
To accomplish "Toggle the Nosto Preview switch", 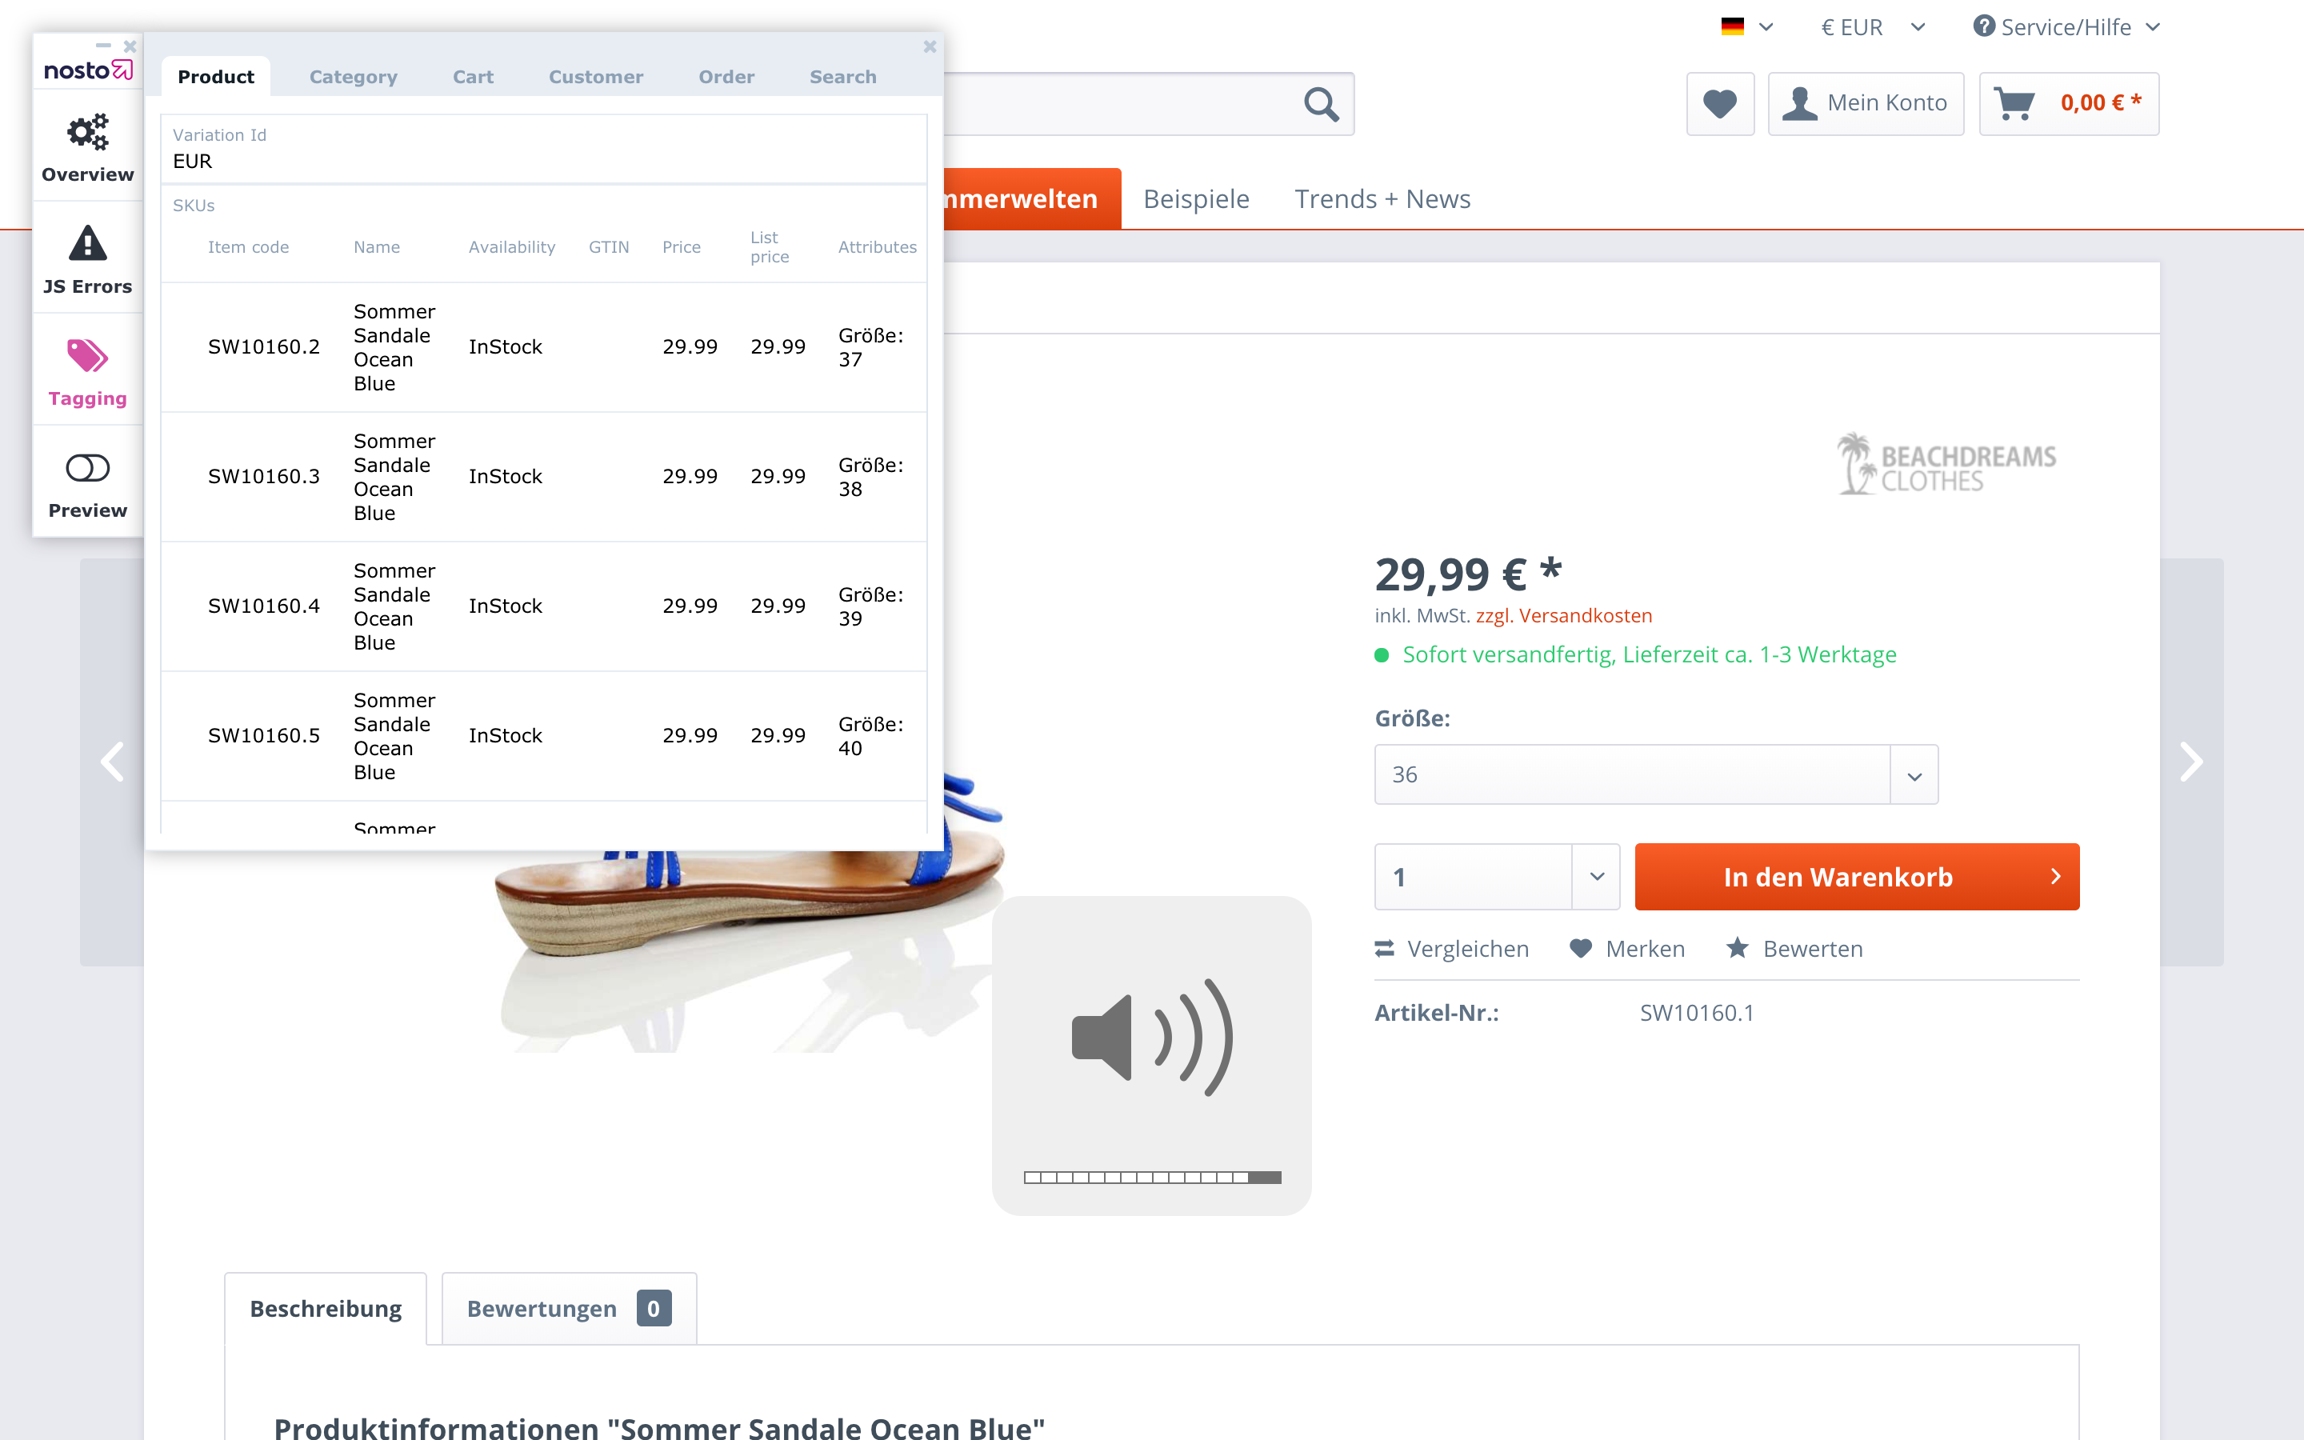I will pyautogui.click(x=87, y=469).
